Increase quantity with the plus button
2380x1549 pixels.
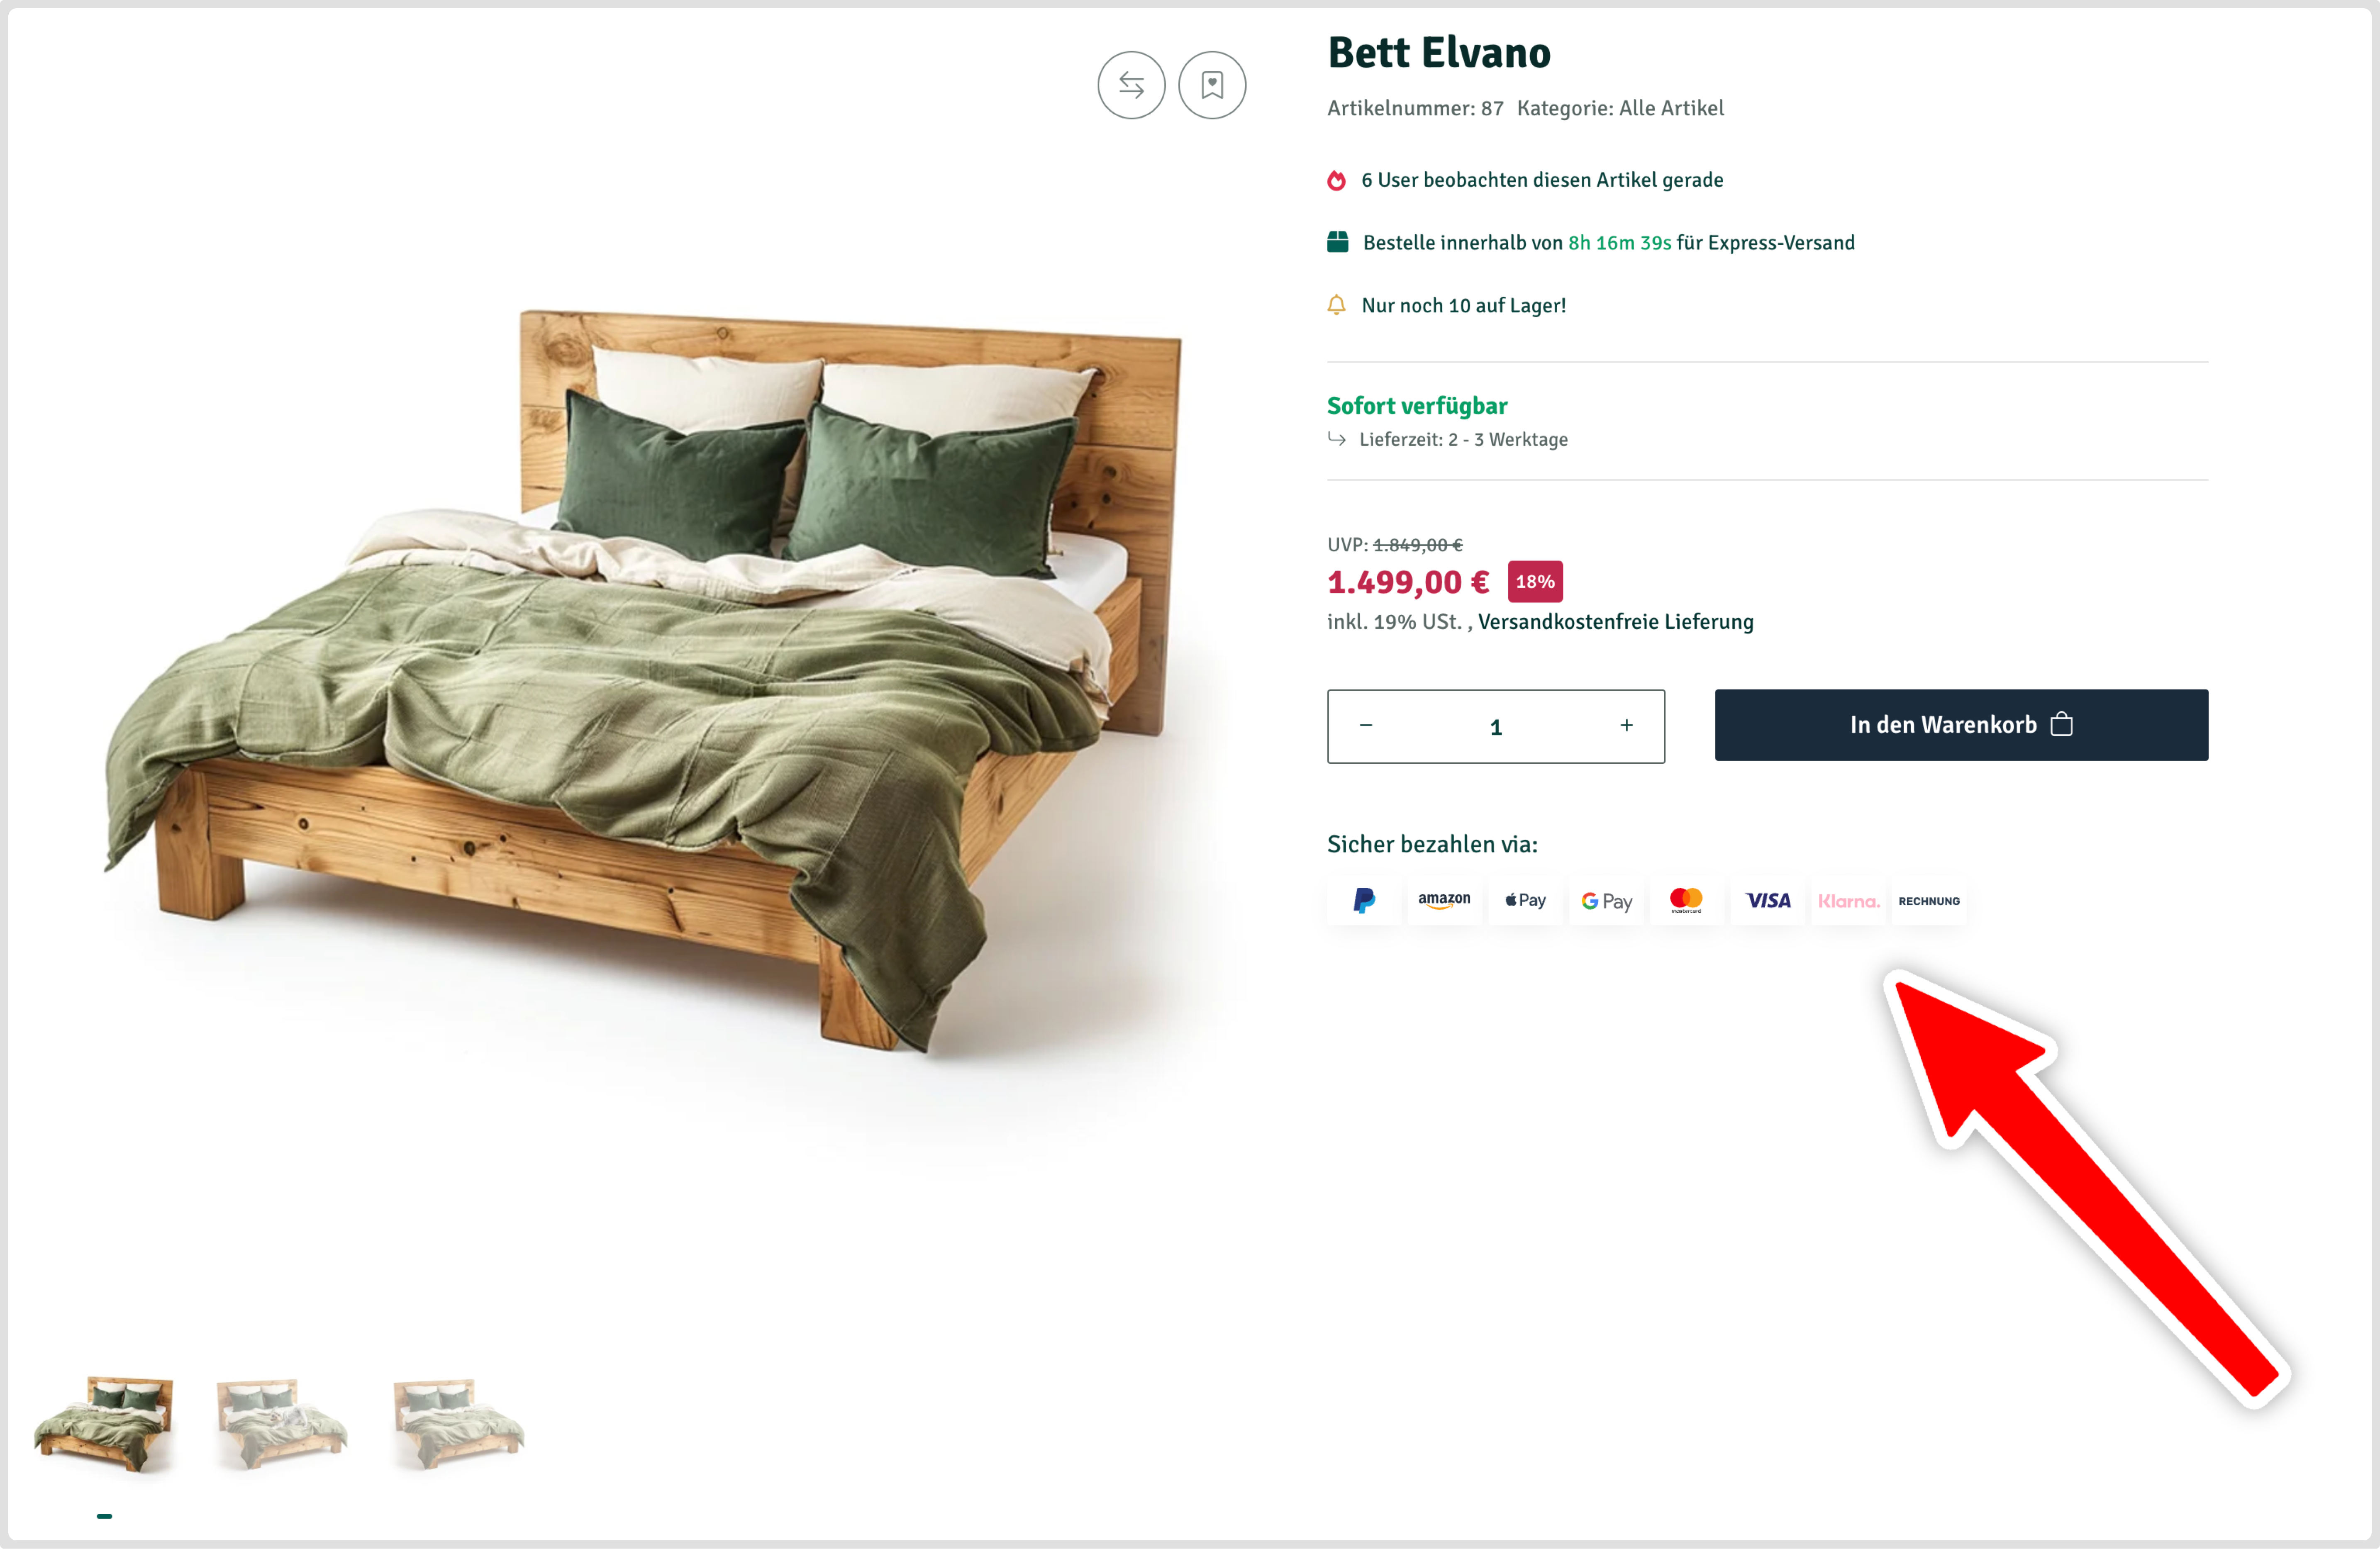click(x=1627, y=726)
